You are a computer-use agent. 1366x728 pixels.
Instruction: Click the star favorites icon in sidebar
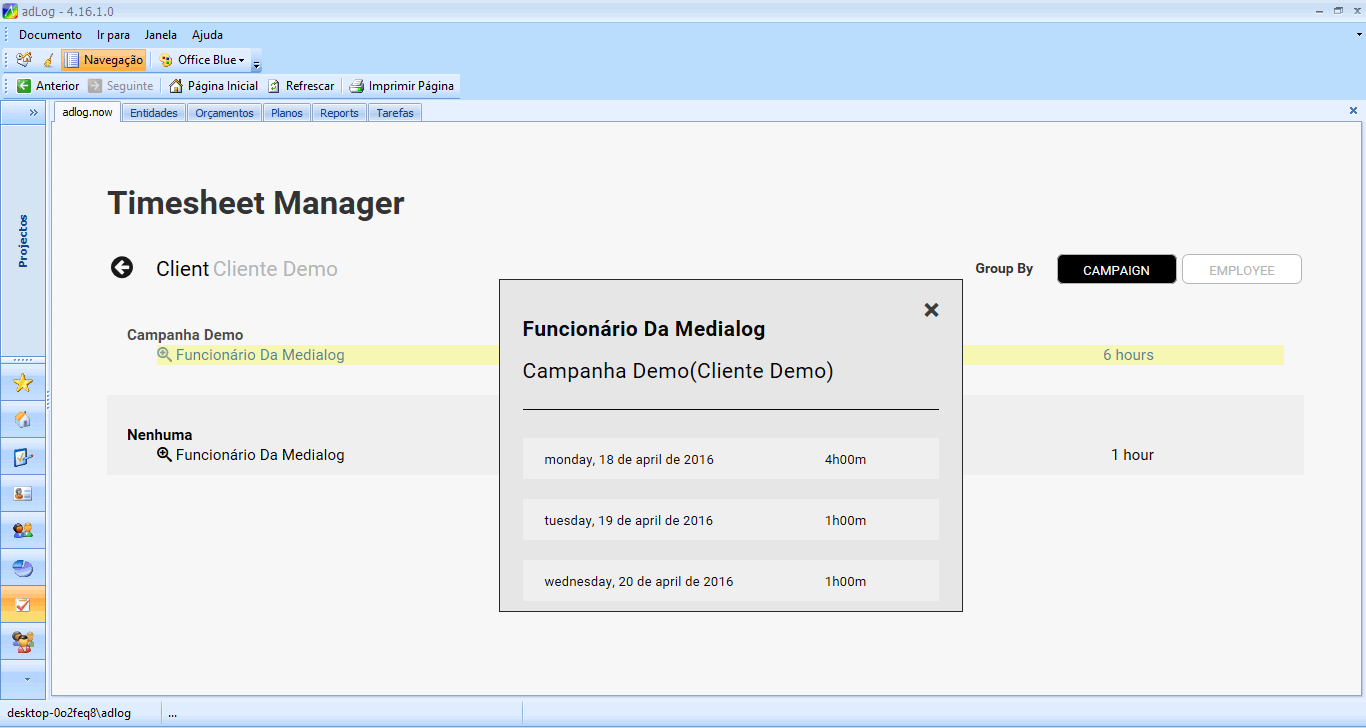[23, 384]
